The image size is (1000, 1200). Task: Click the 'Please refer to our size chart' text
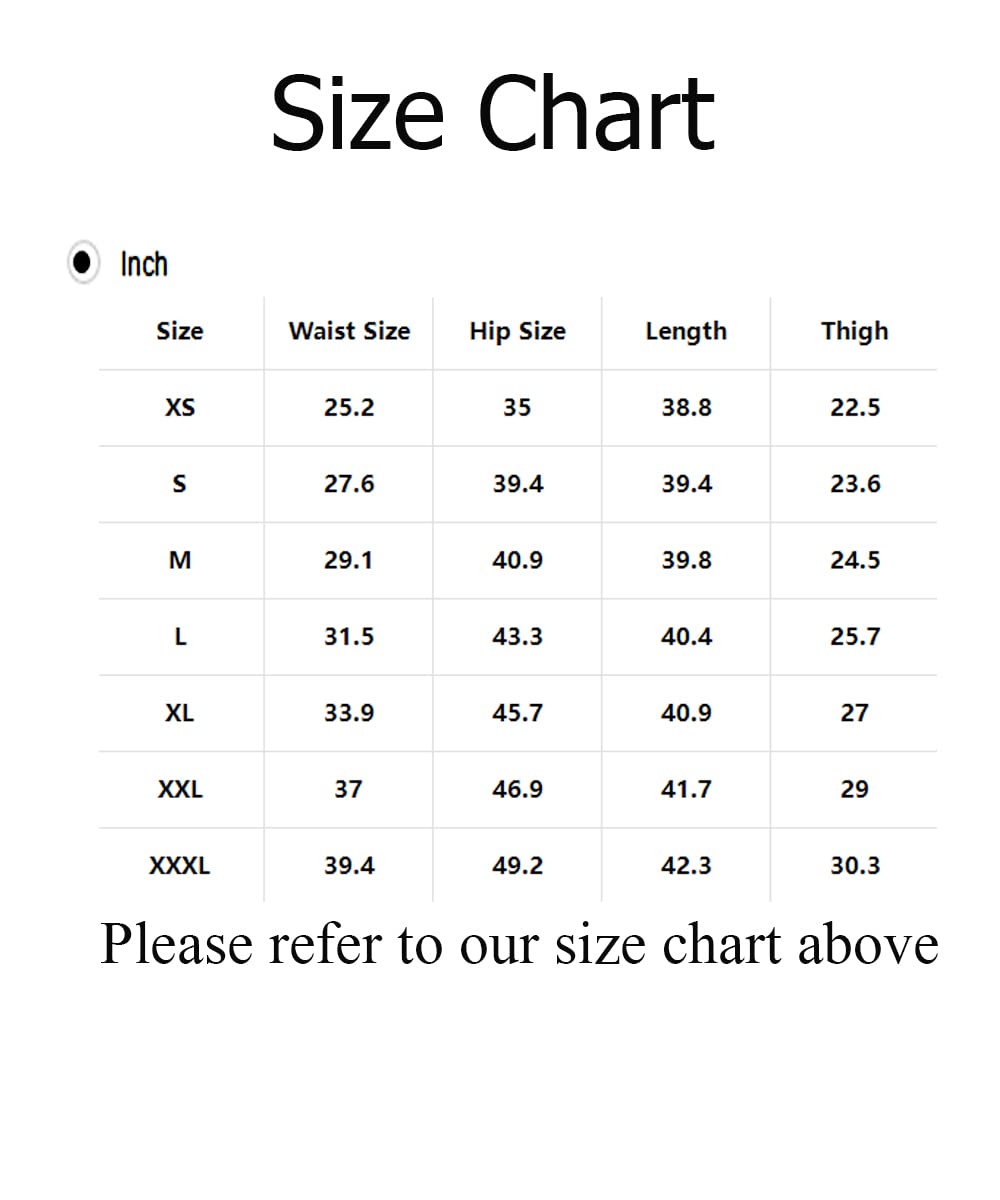(519, 943)
